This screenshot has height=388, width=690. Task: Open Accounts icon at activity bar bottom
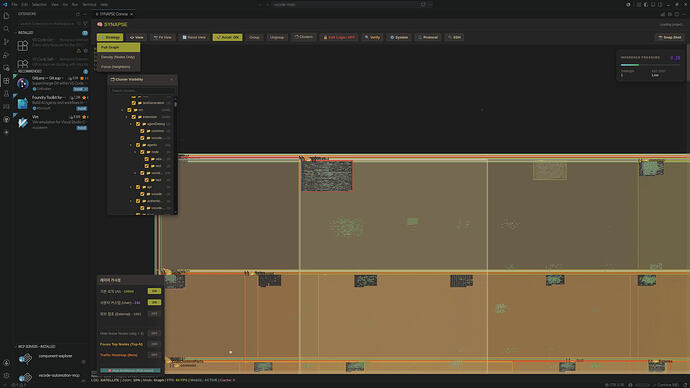[x=6, y=363]
